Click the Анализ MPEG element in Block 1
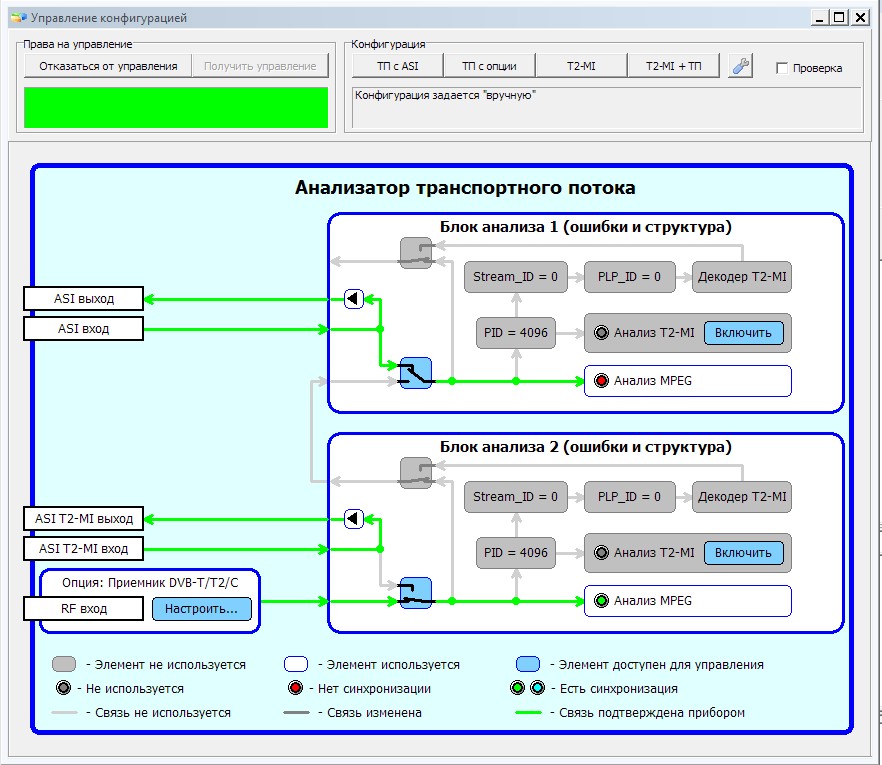Viewport: 882px width, 765px height. 688,381
